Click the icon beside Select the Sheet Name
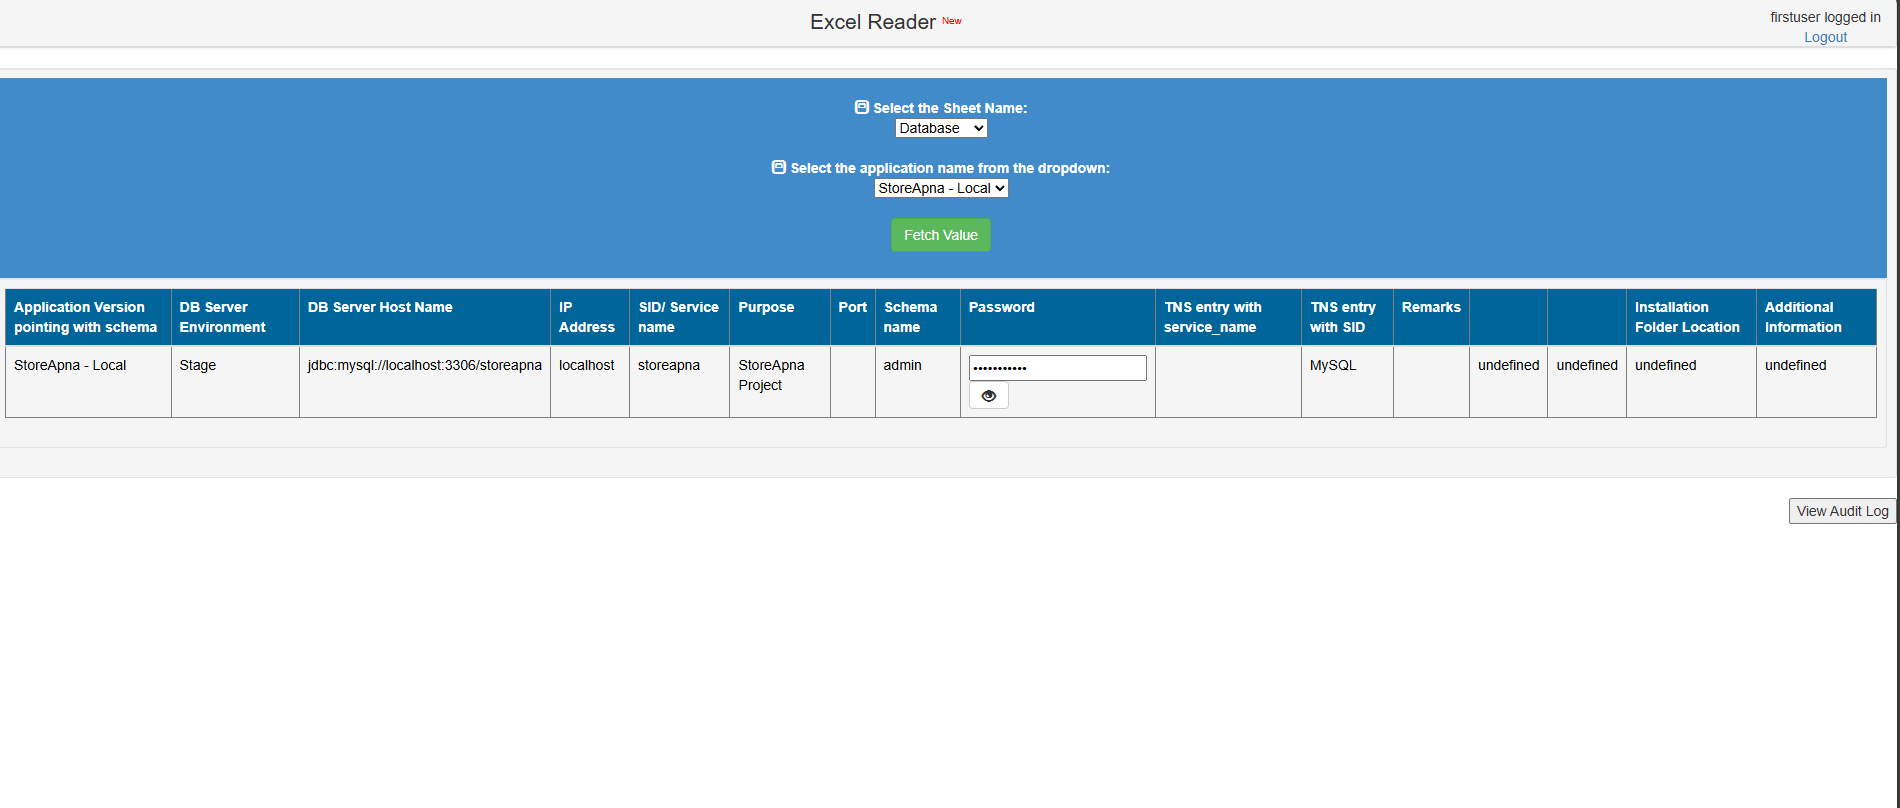This screenshot has height=808, width=1900. 861,107
